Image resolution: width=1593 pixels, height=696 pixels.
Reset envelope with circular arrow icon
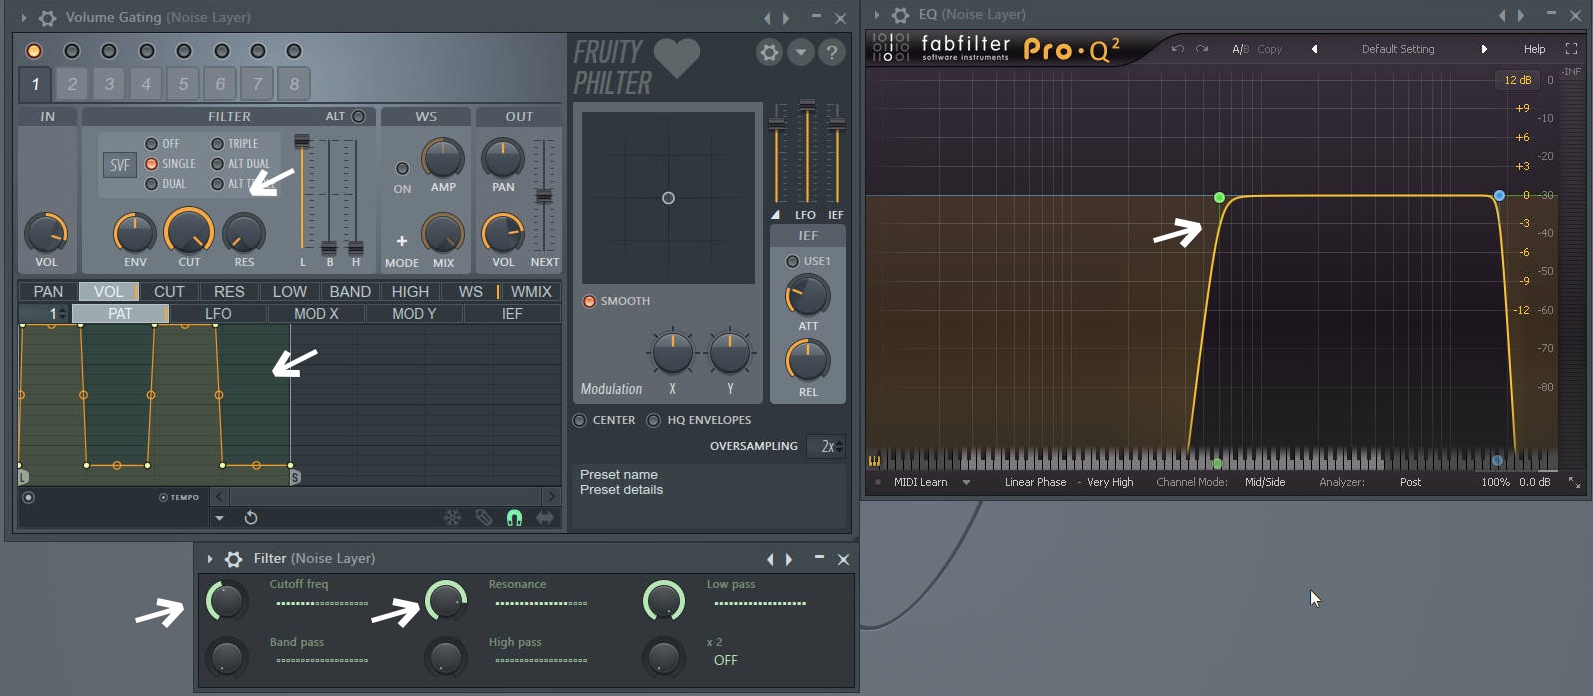[251, 517]
